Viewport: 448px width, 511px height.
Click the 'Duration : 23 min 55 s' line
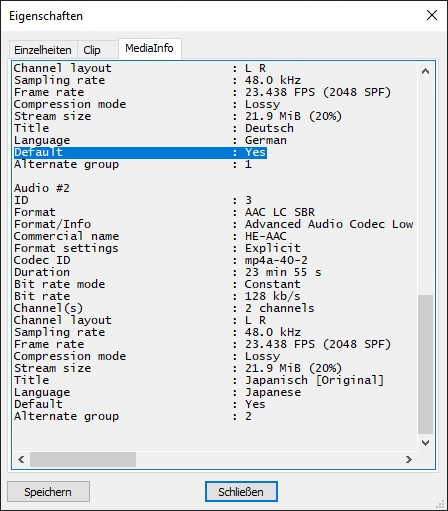pos(168,272)
